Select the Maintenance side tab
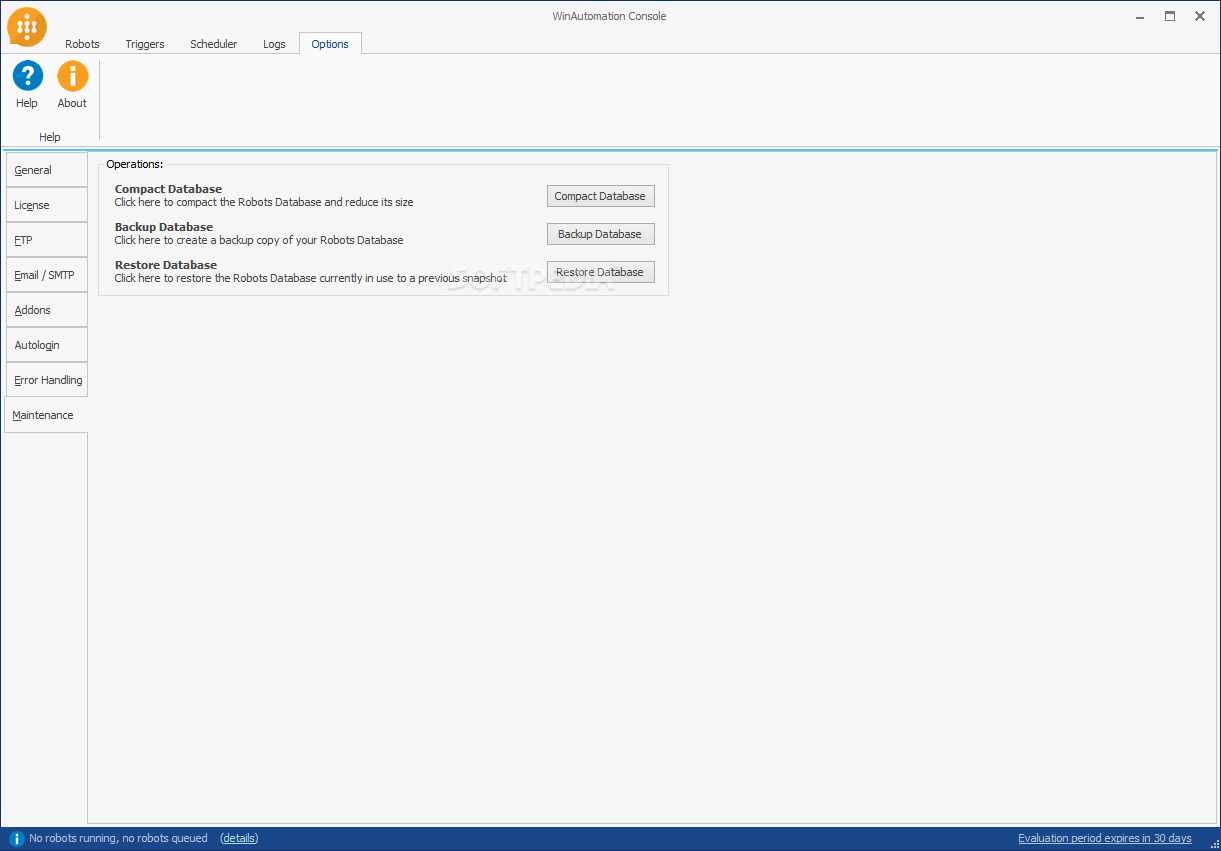 pyautogui.click(x=46, y=415)
